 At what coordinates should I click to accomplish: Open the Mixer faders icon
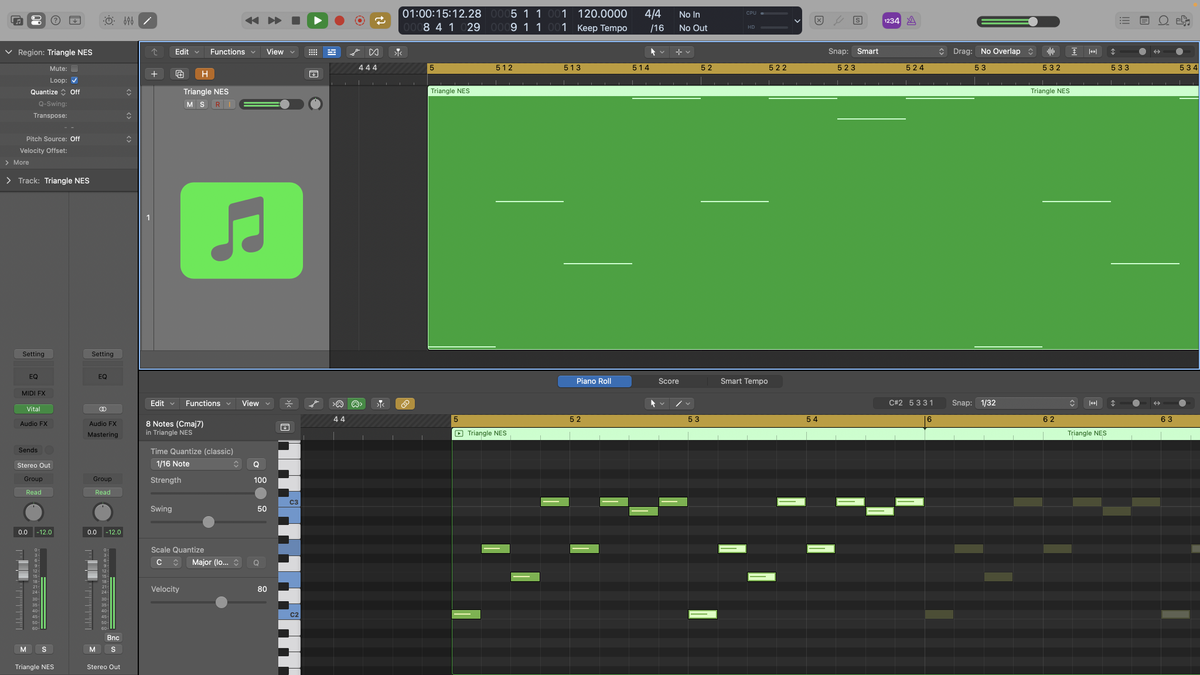click(127, 20)
